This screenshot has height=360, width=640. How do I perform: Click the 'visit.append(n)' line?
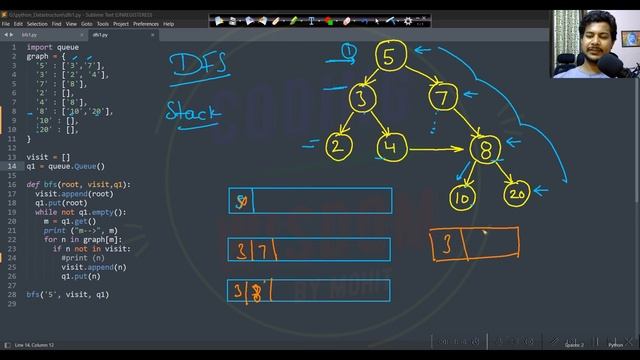tap(94, 267)
